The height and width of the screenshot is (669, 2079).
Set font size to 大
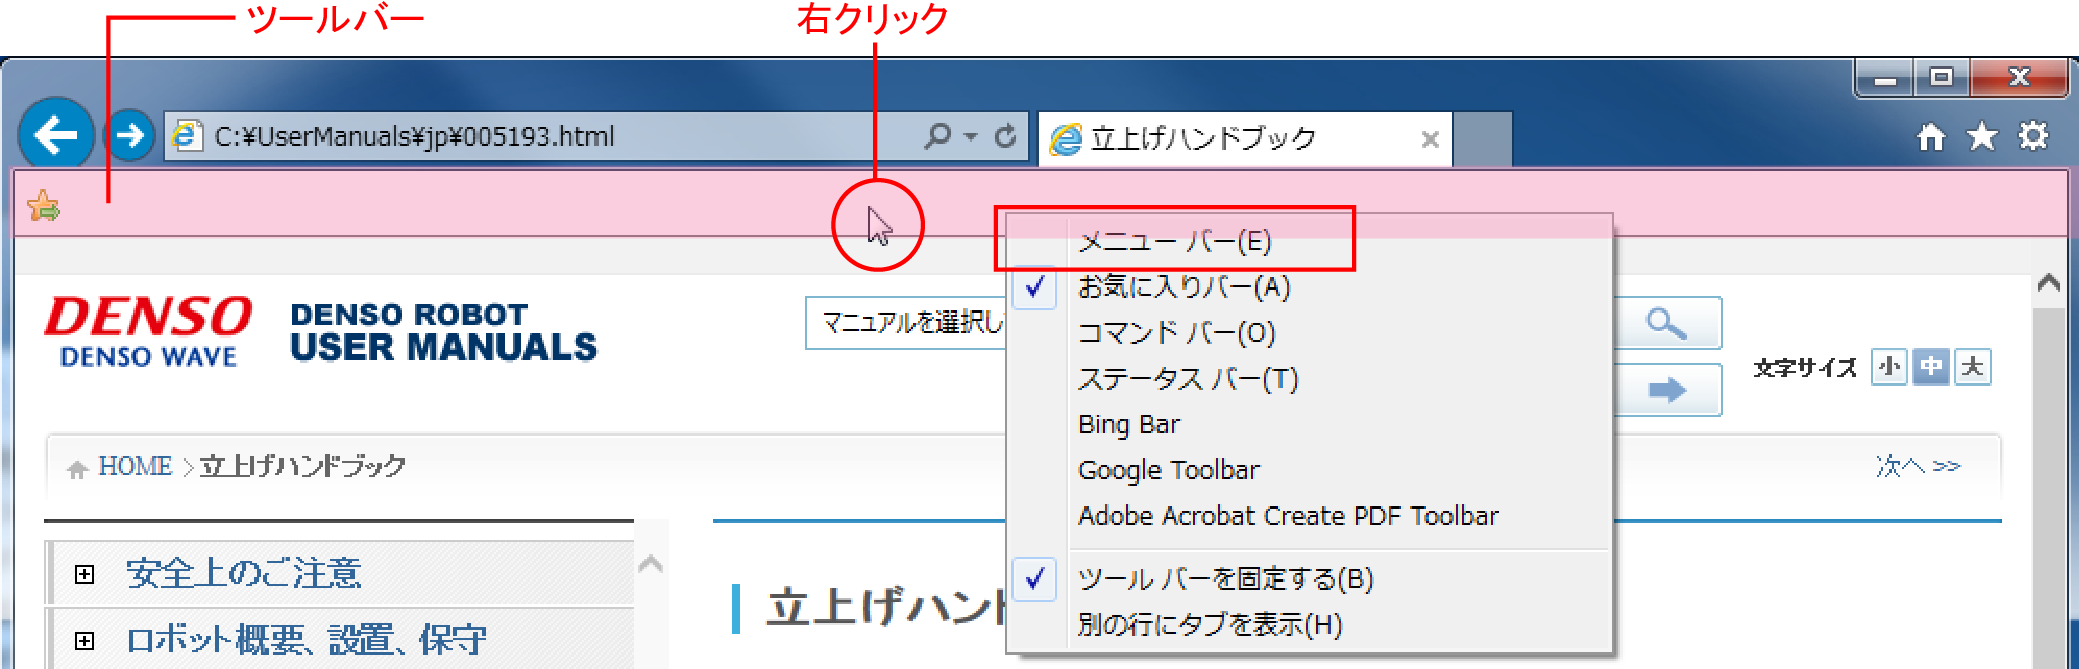(x=1972, y=367)
